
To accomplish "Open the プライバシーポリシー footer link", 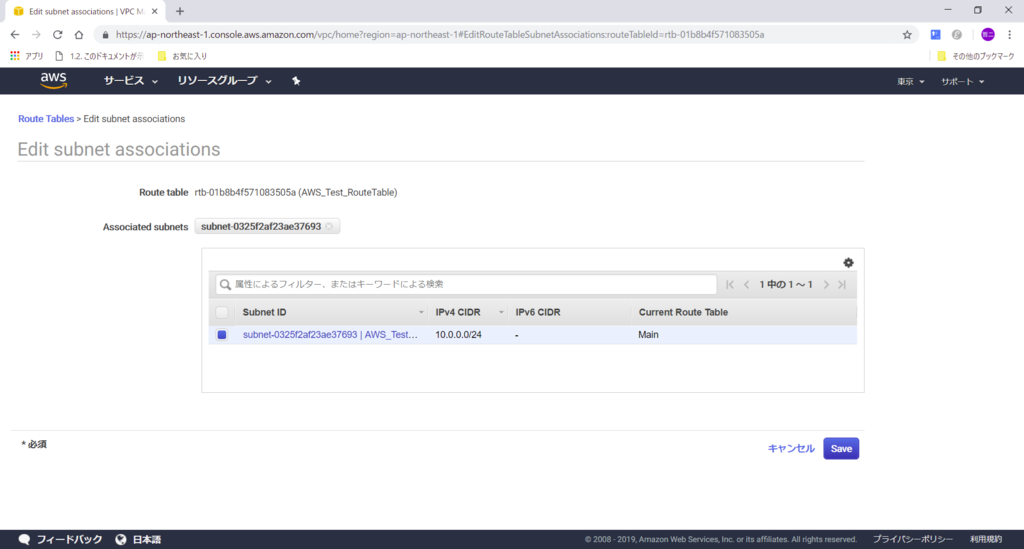I will click(x=912, y=539).
